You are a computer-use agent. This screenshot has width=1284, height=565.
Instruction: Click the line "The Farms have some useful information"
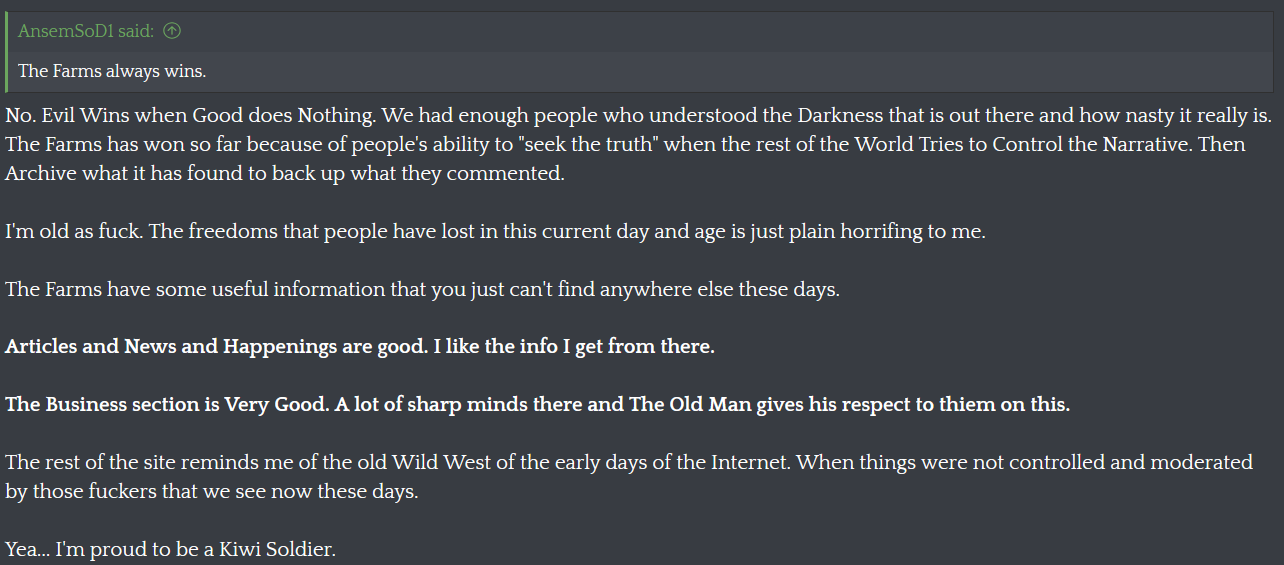coord(200,289)
